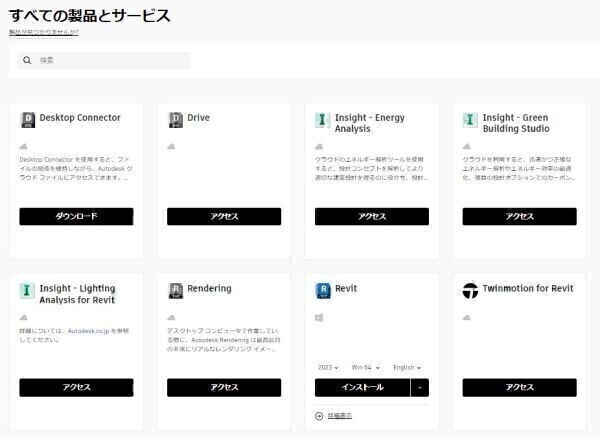Viewport: 600px width, 437px height.
Task: Focus the 検索 search input field
Action: [x=104, y=60]
